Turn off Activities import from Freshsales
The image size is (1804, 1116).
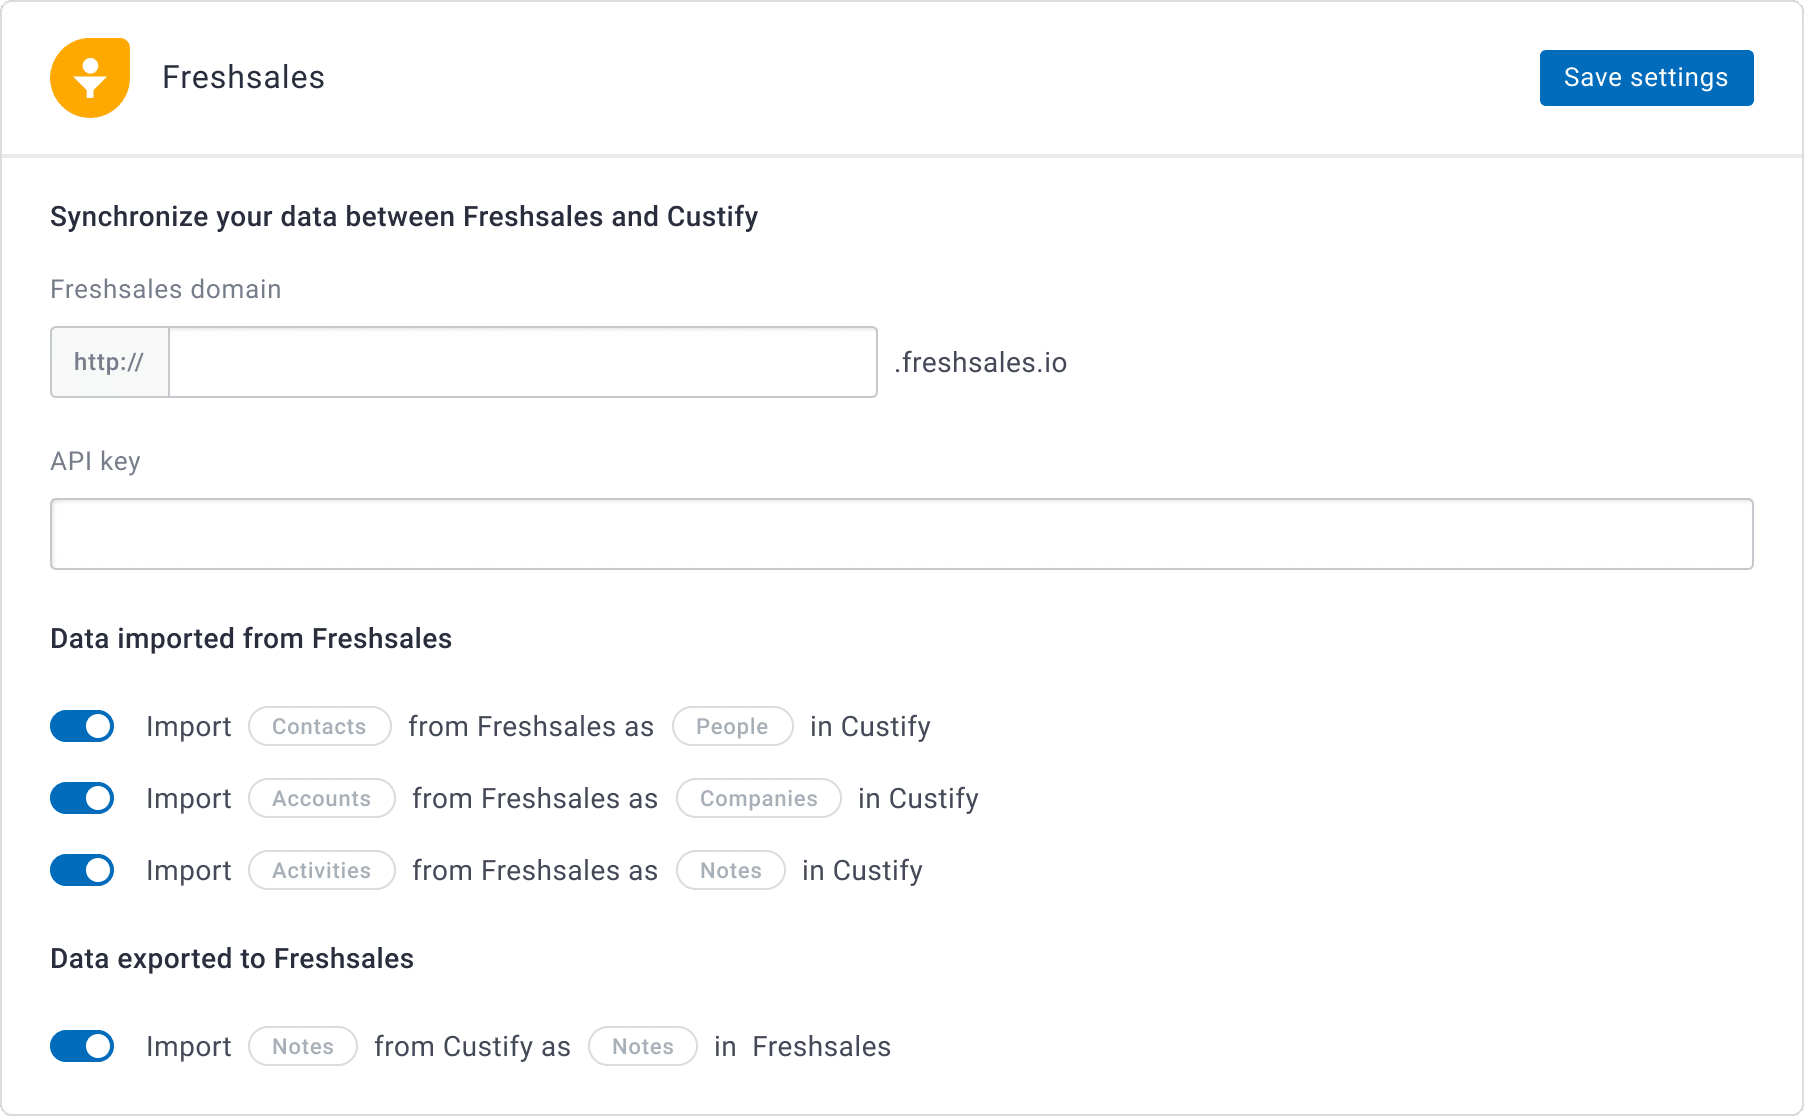[82, 870]
